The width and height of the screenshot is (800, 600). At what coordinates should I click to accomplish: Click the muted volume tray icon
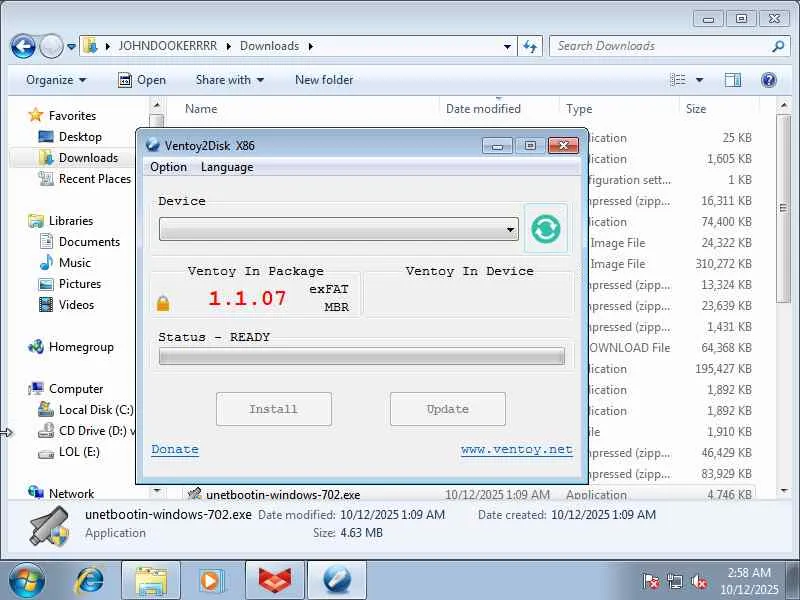(698, 581)
